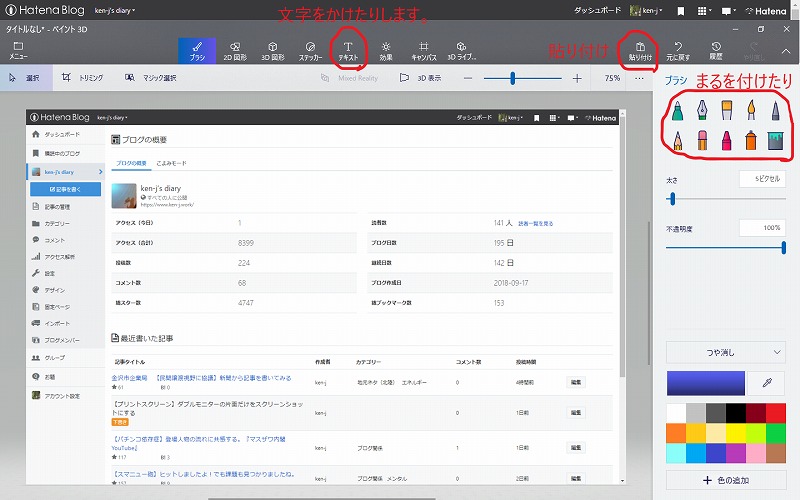The height and width of the screenshot is (500, 800).
Task: Activate マジック選択
Action: tap(151, 78)
